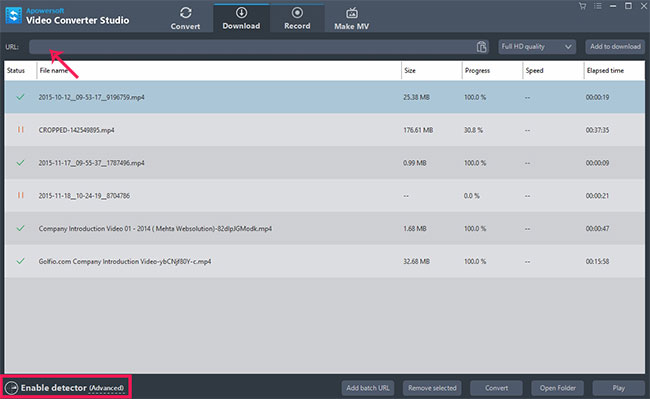Click pause status icon of CROPPED-142549895.mp4
Image resolution: width=650 pixels, height=399 pixels.
[x=20, y=130]
